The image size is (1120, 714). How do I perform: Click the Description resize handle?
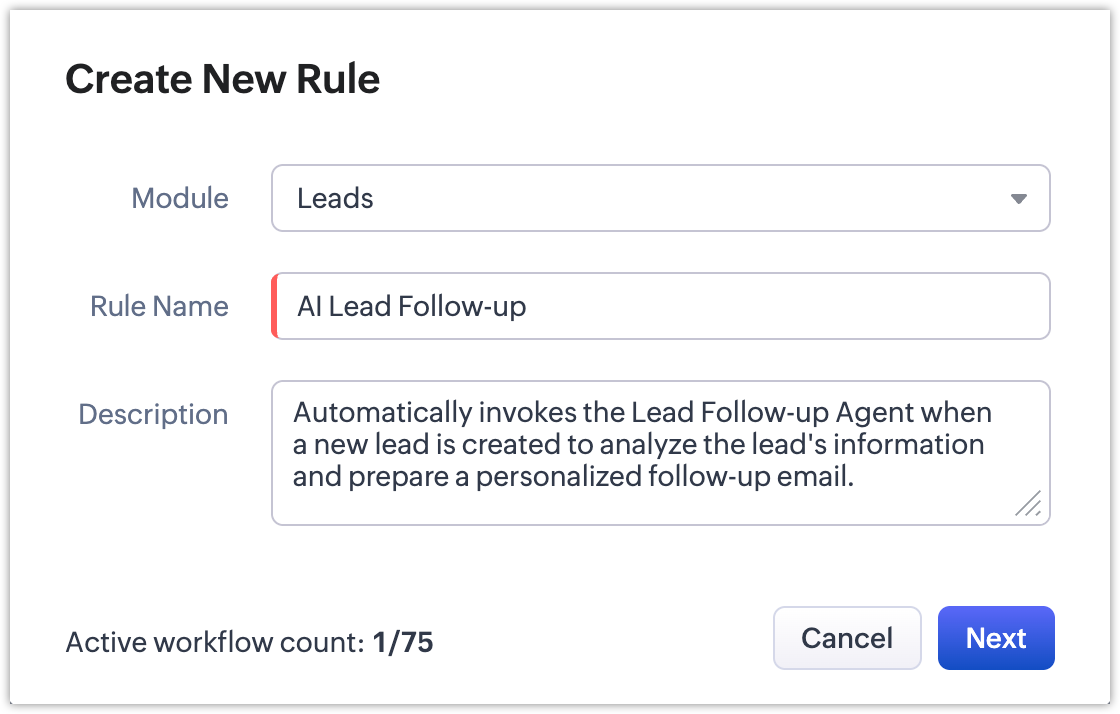[x=1029, y=503]
